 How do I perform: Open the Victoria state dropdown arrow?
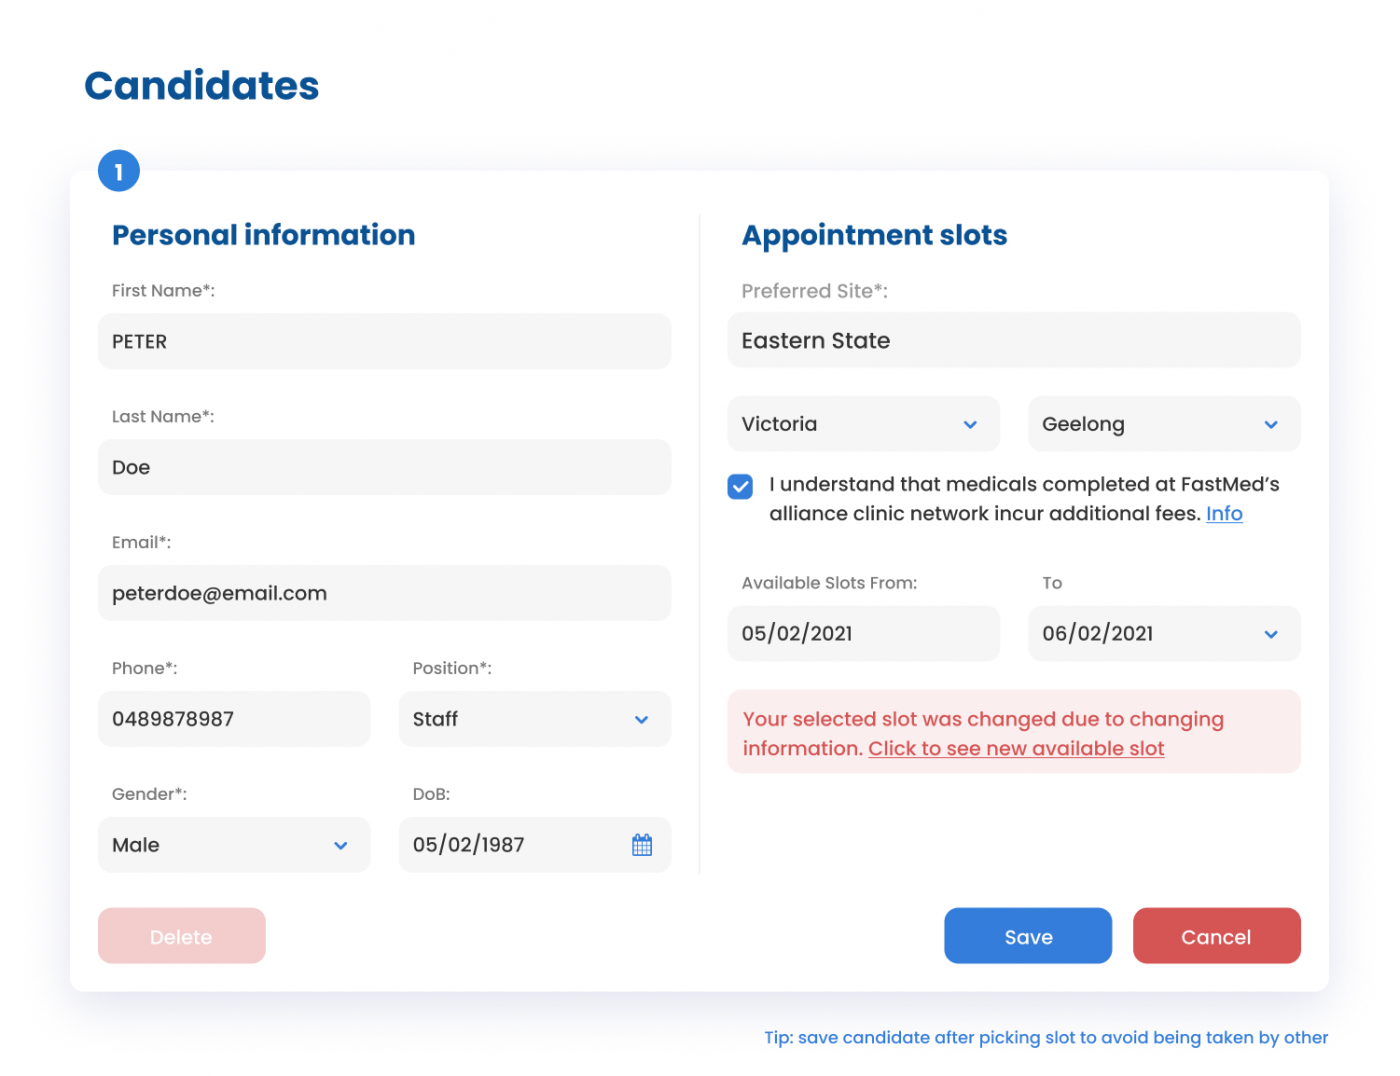969,424
